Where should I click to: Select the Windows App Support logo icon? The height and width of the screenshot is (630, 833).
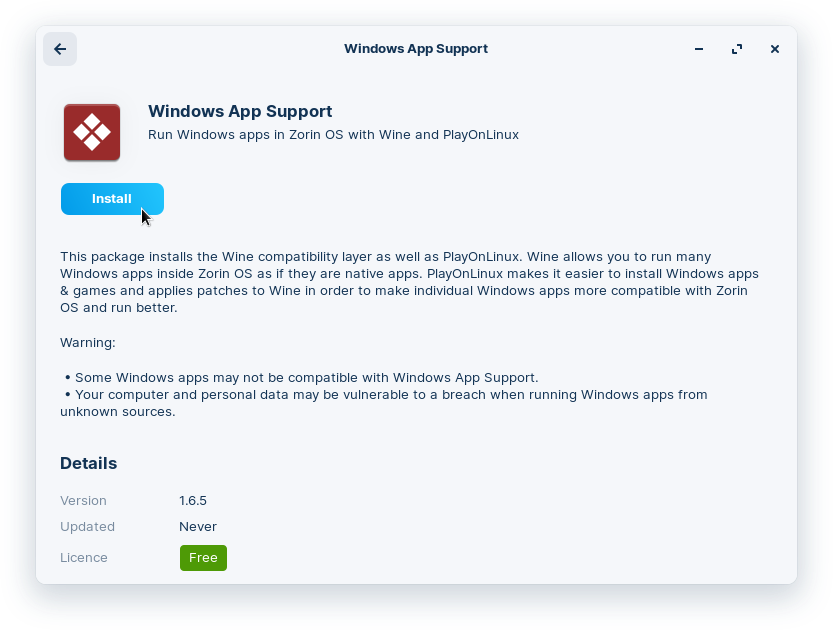click(91, 131)
